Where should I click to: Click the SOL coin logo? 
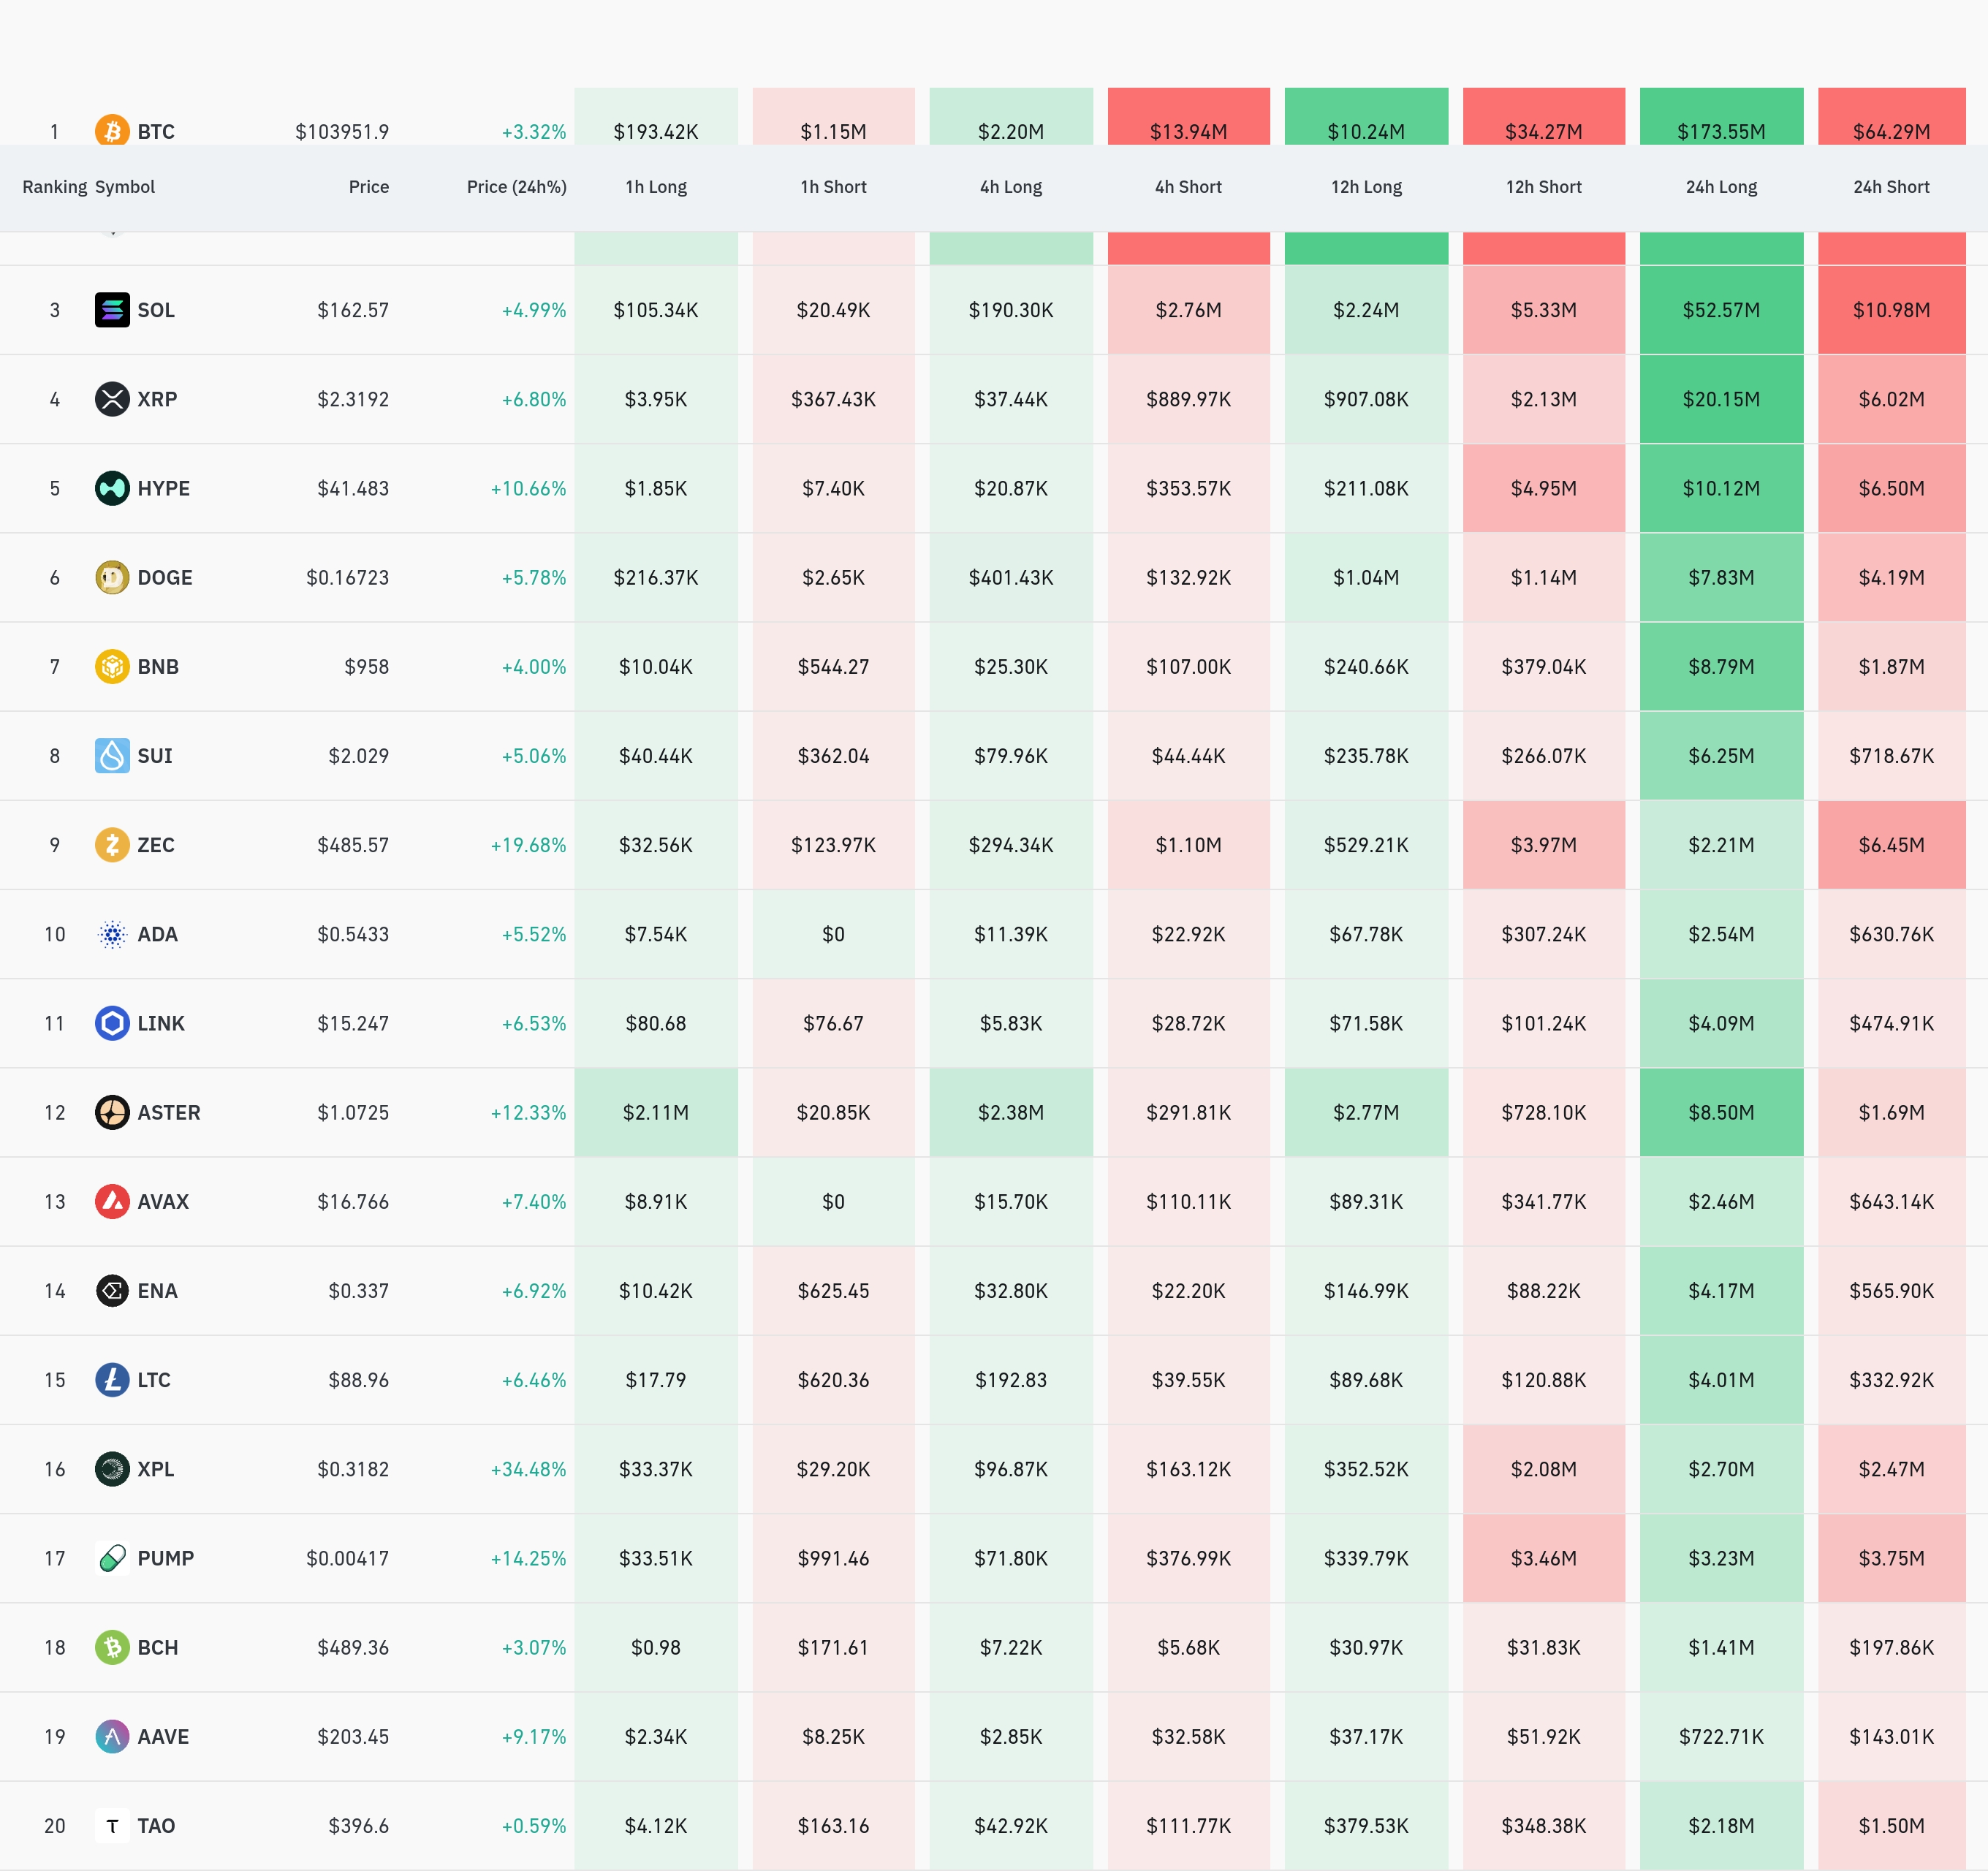point(112,310)
